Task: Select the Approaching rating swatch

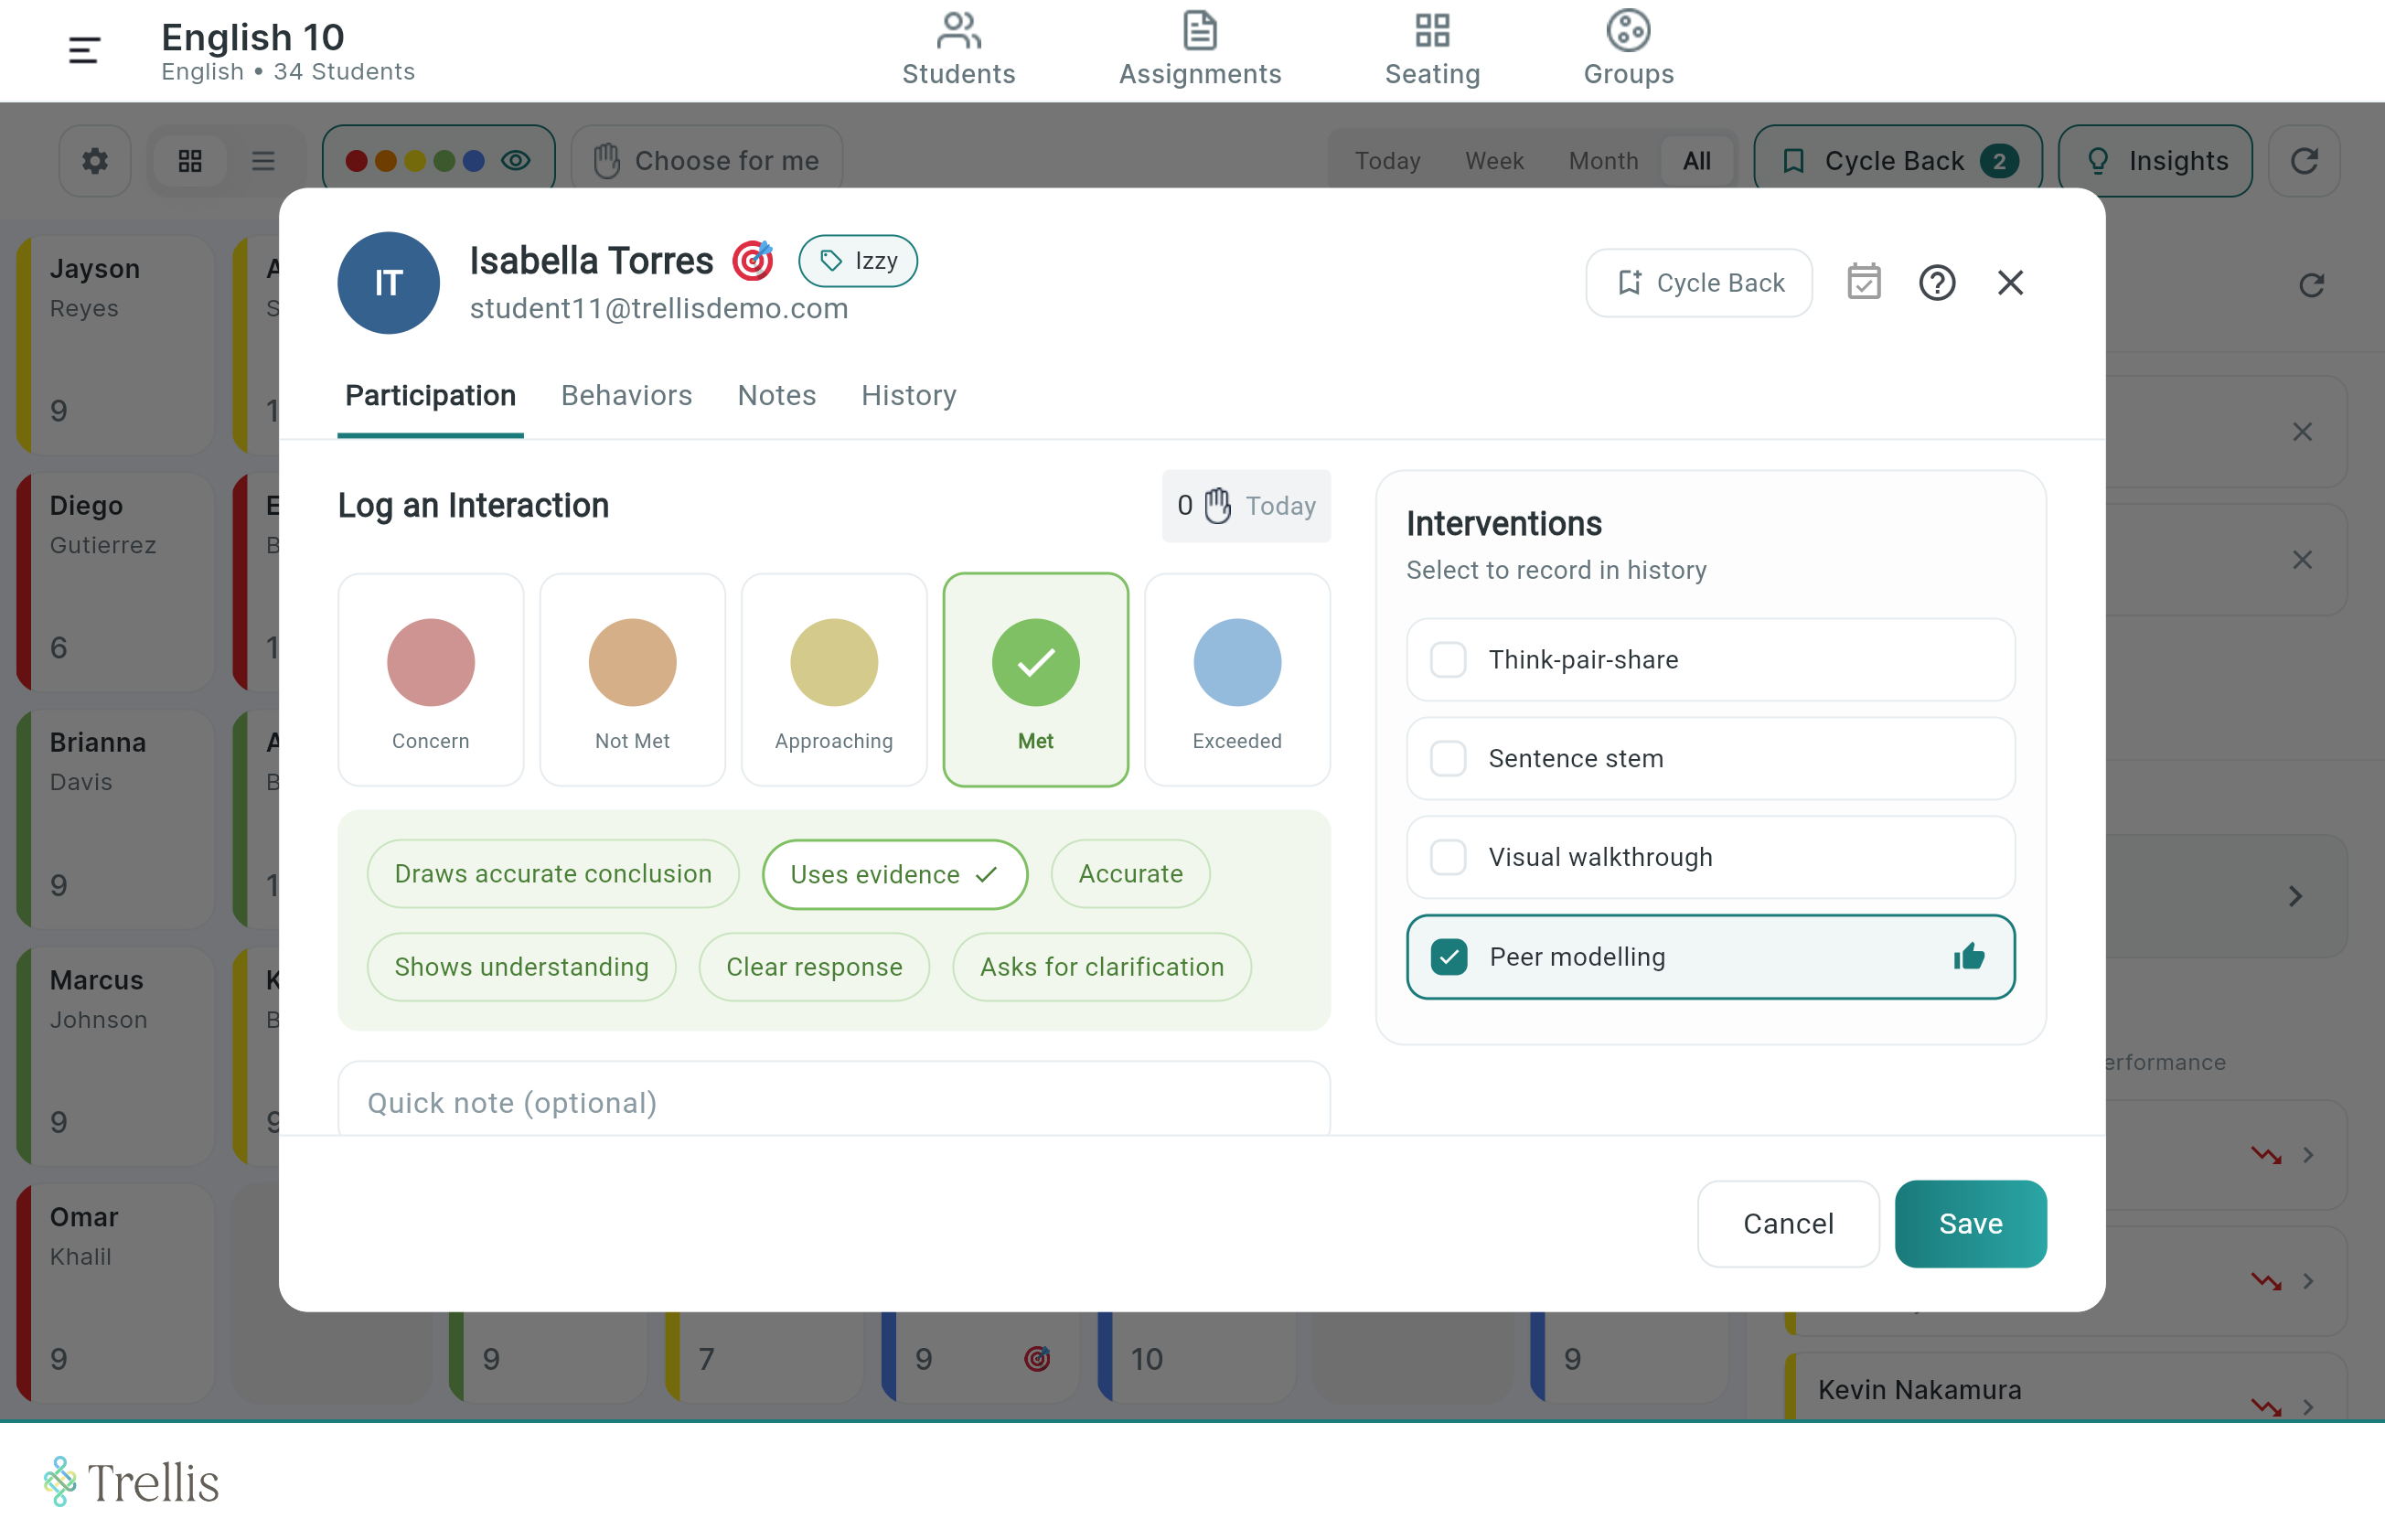Action: [x=834, y=680]
